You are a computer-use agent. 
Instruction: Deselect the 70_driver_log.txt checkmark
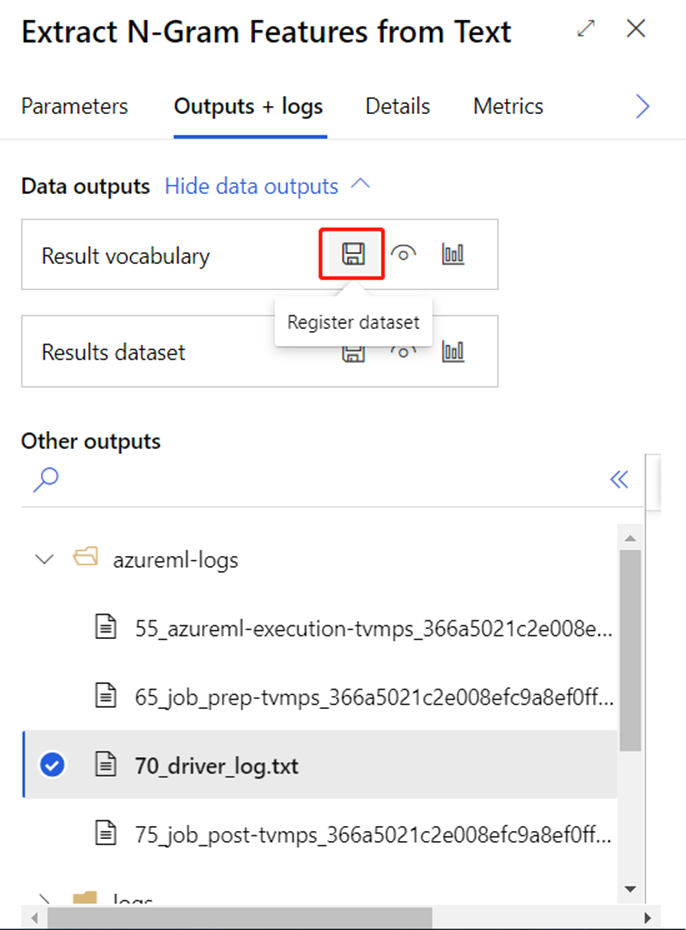(52, 765)
